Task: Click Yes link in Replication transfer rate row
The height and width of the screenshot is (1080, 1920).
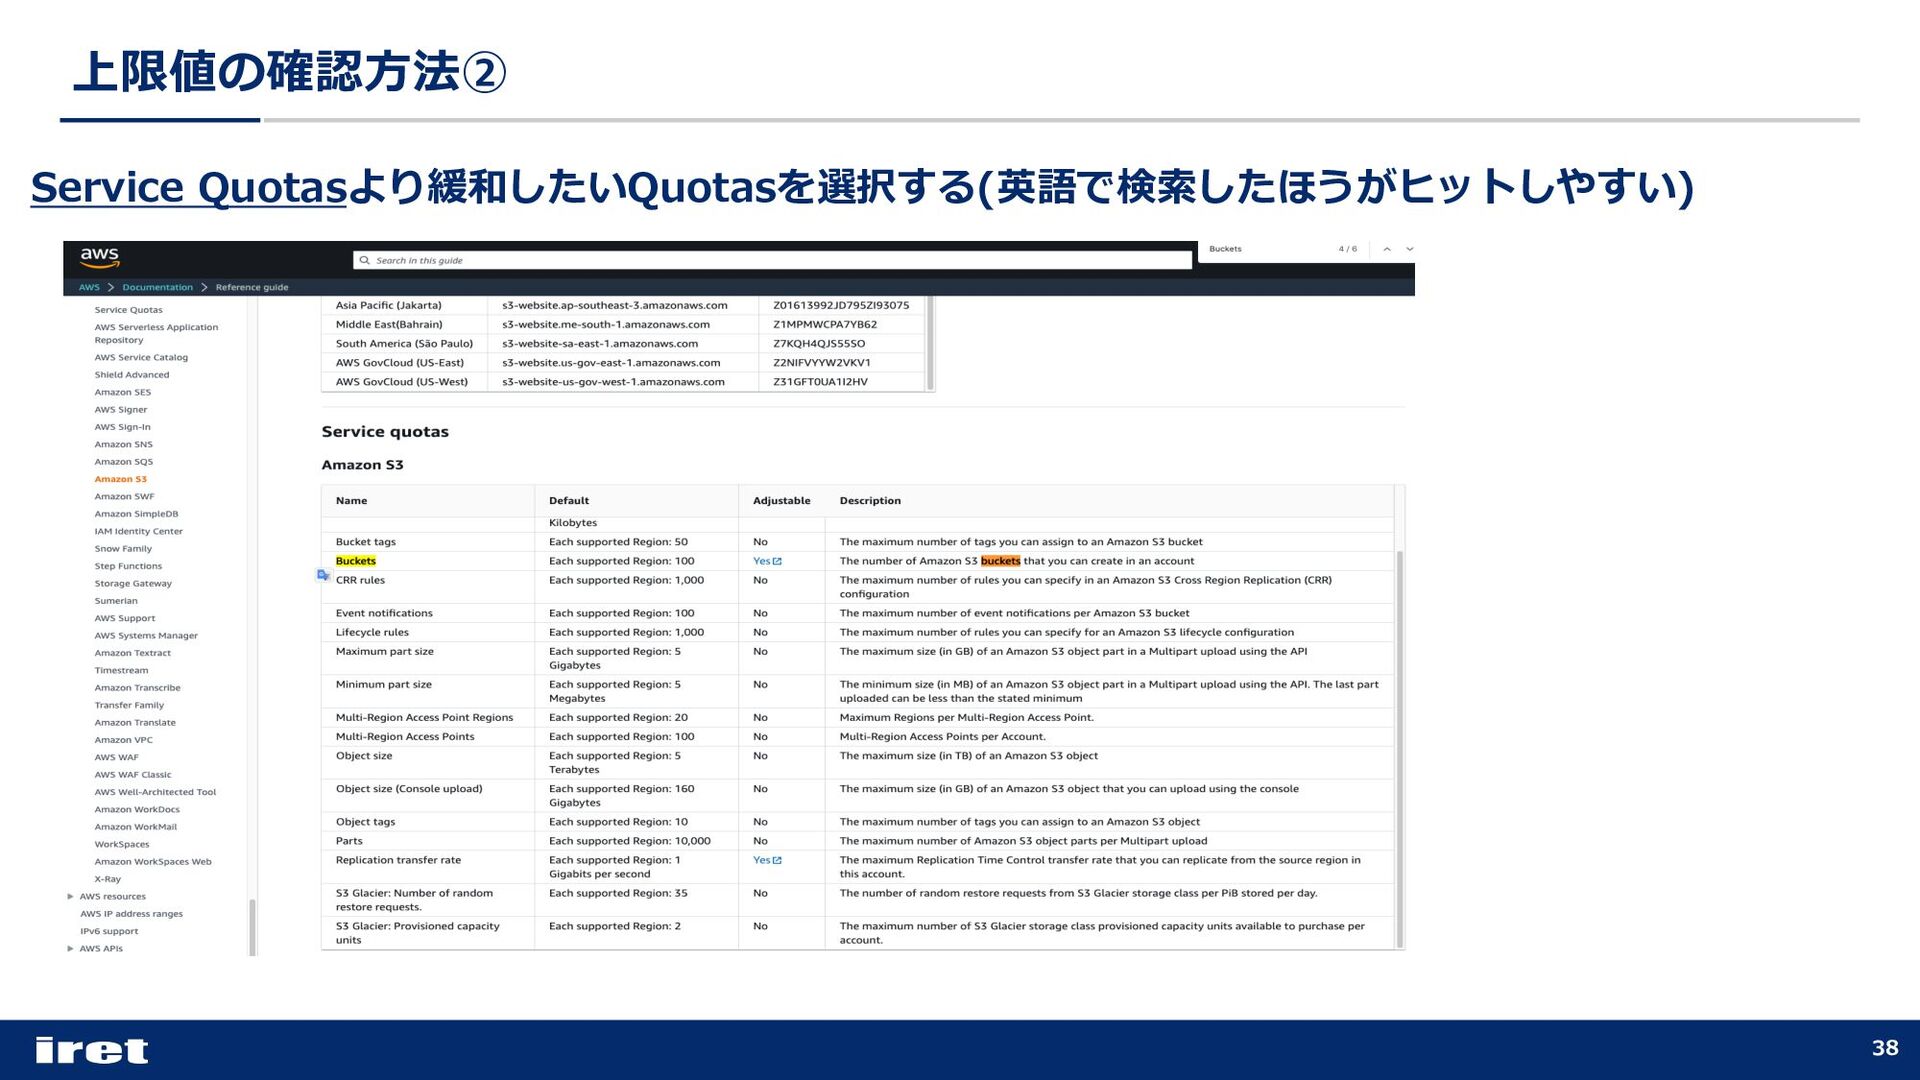Action: pyautogui.click(x=761, y=861)
